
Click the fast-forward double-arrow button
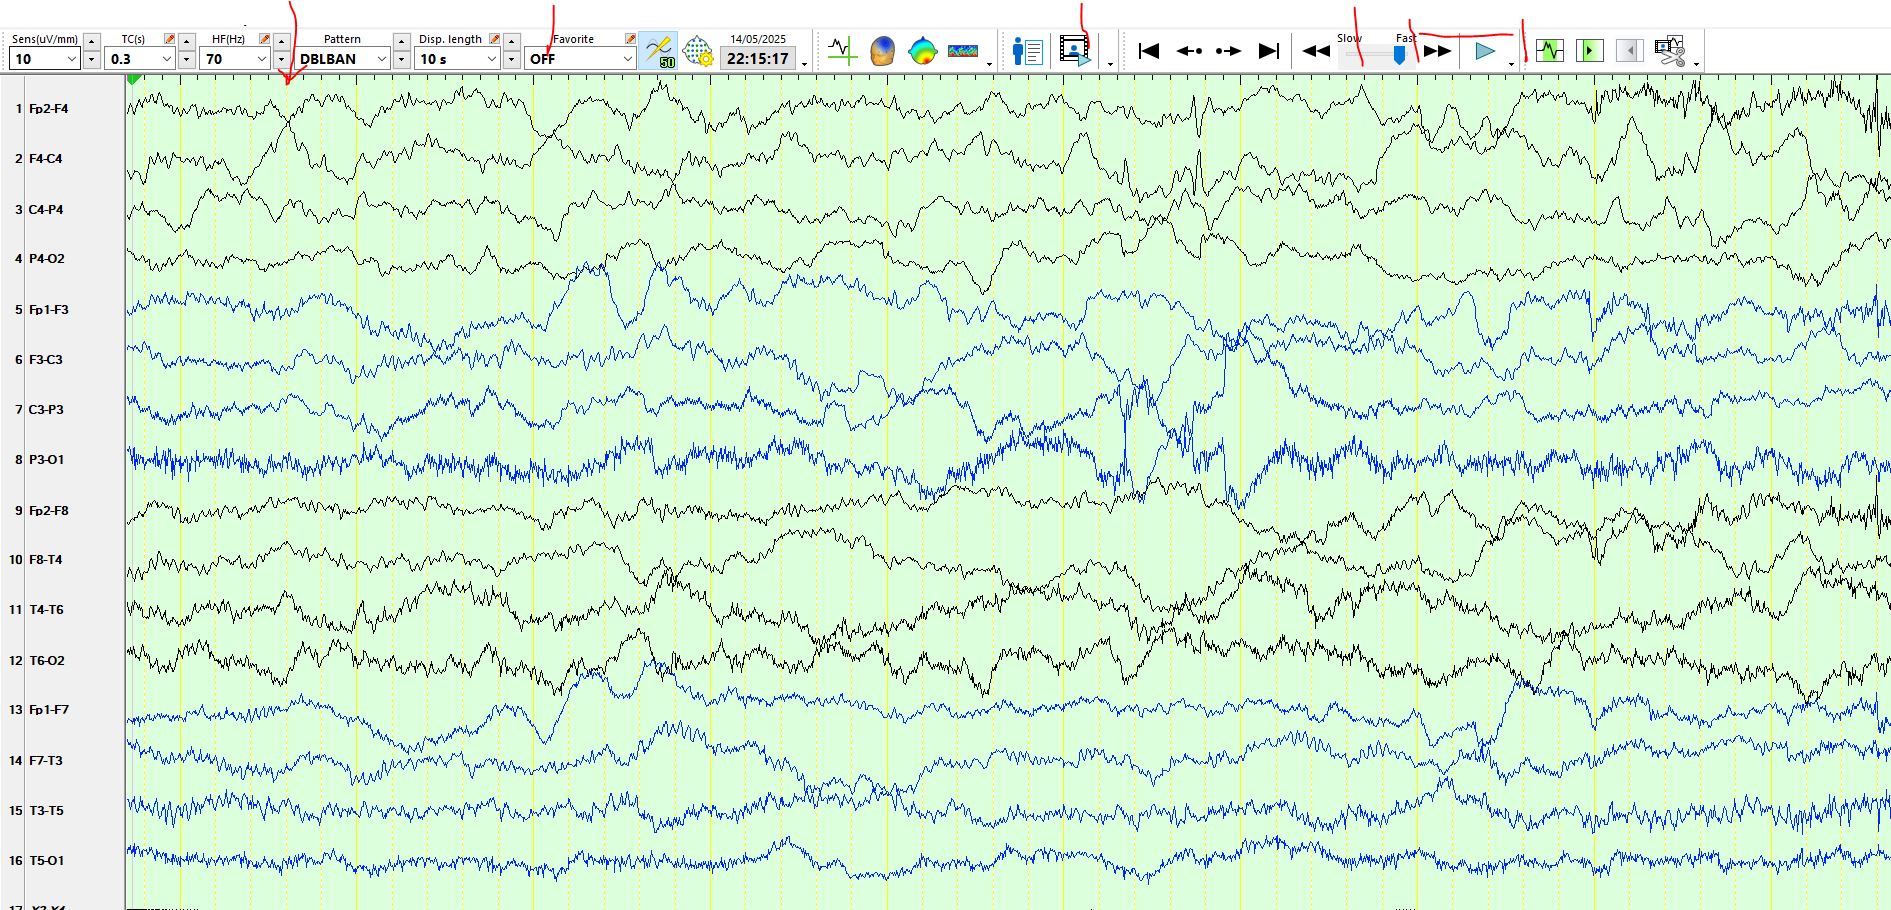pos(1438,51)
